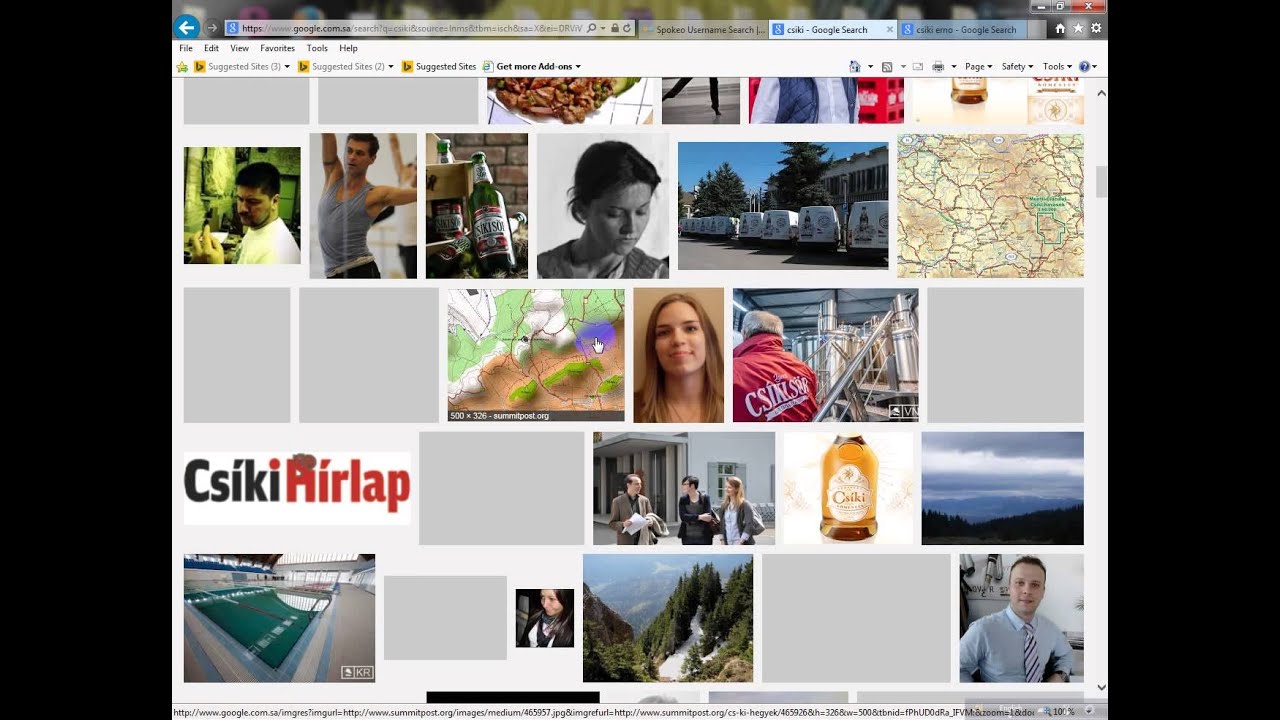This screenshot has width=1280, height=720.
Task: Open the smiling long-haired woman thumbnail
Action: (678, 355)
